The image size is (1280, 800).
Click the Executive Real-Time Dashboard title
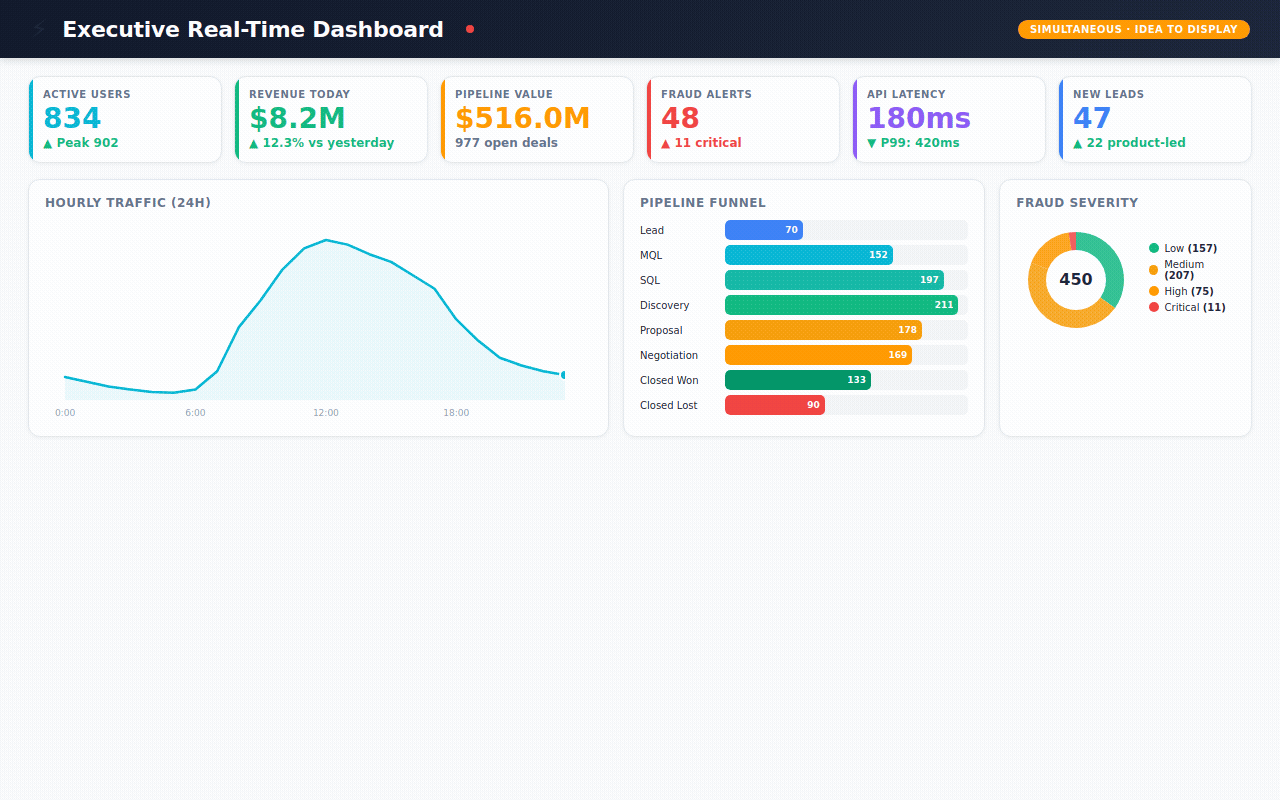pos(252,29)
